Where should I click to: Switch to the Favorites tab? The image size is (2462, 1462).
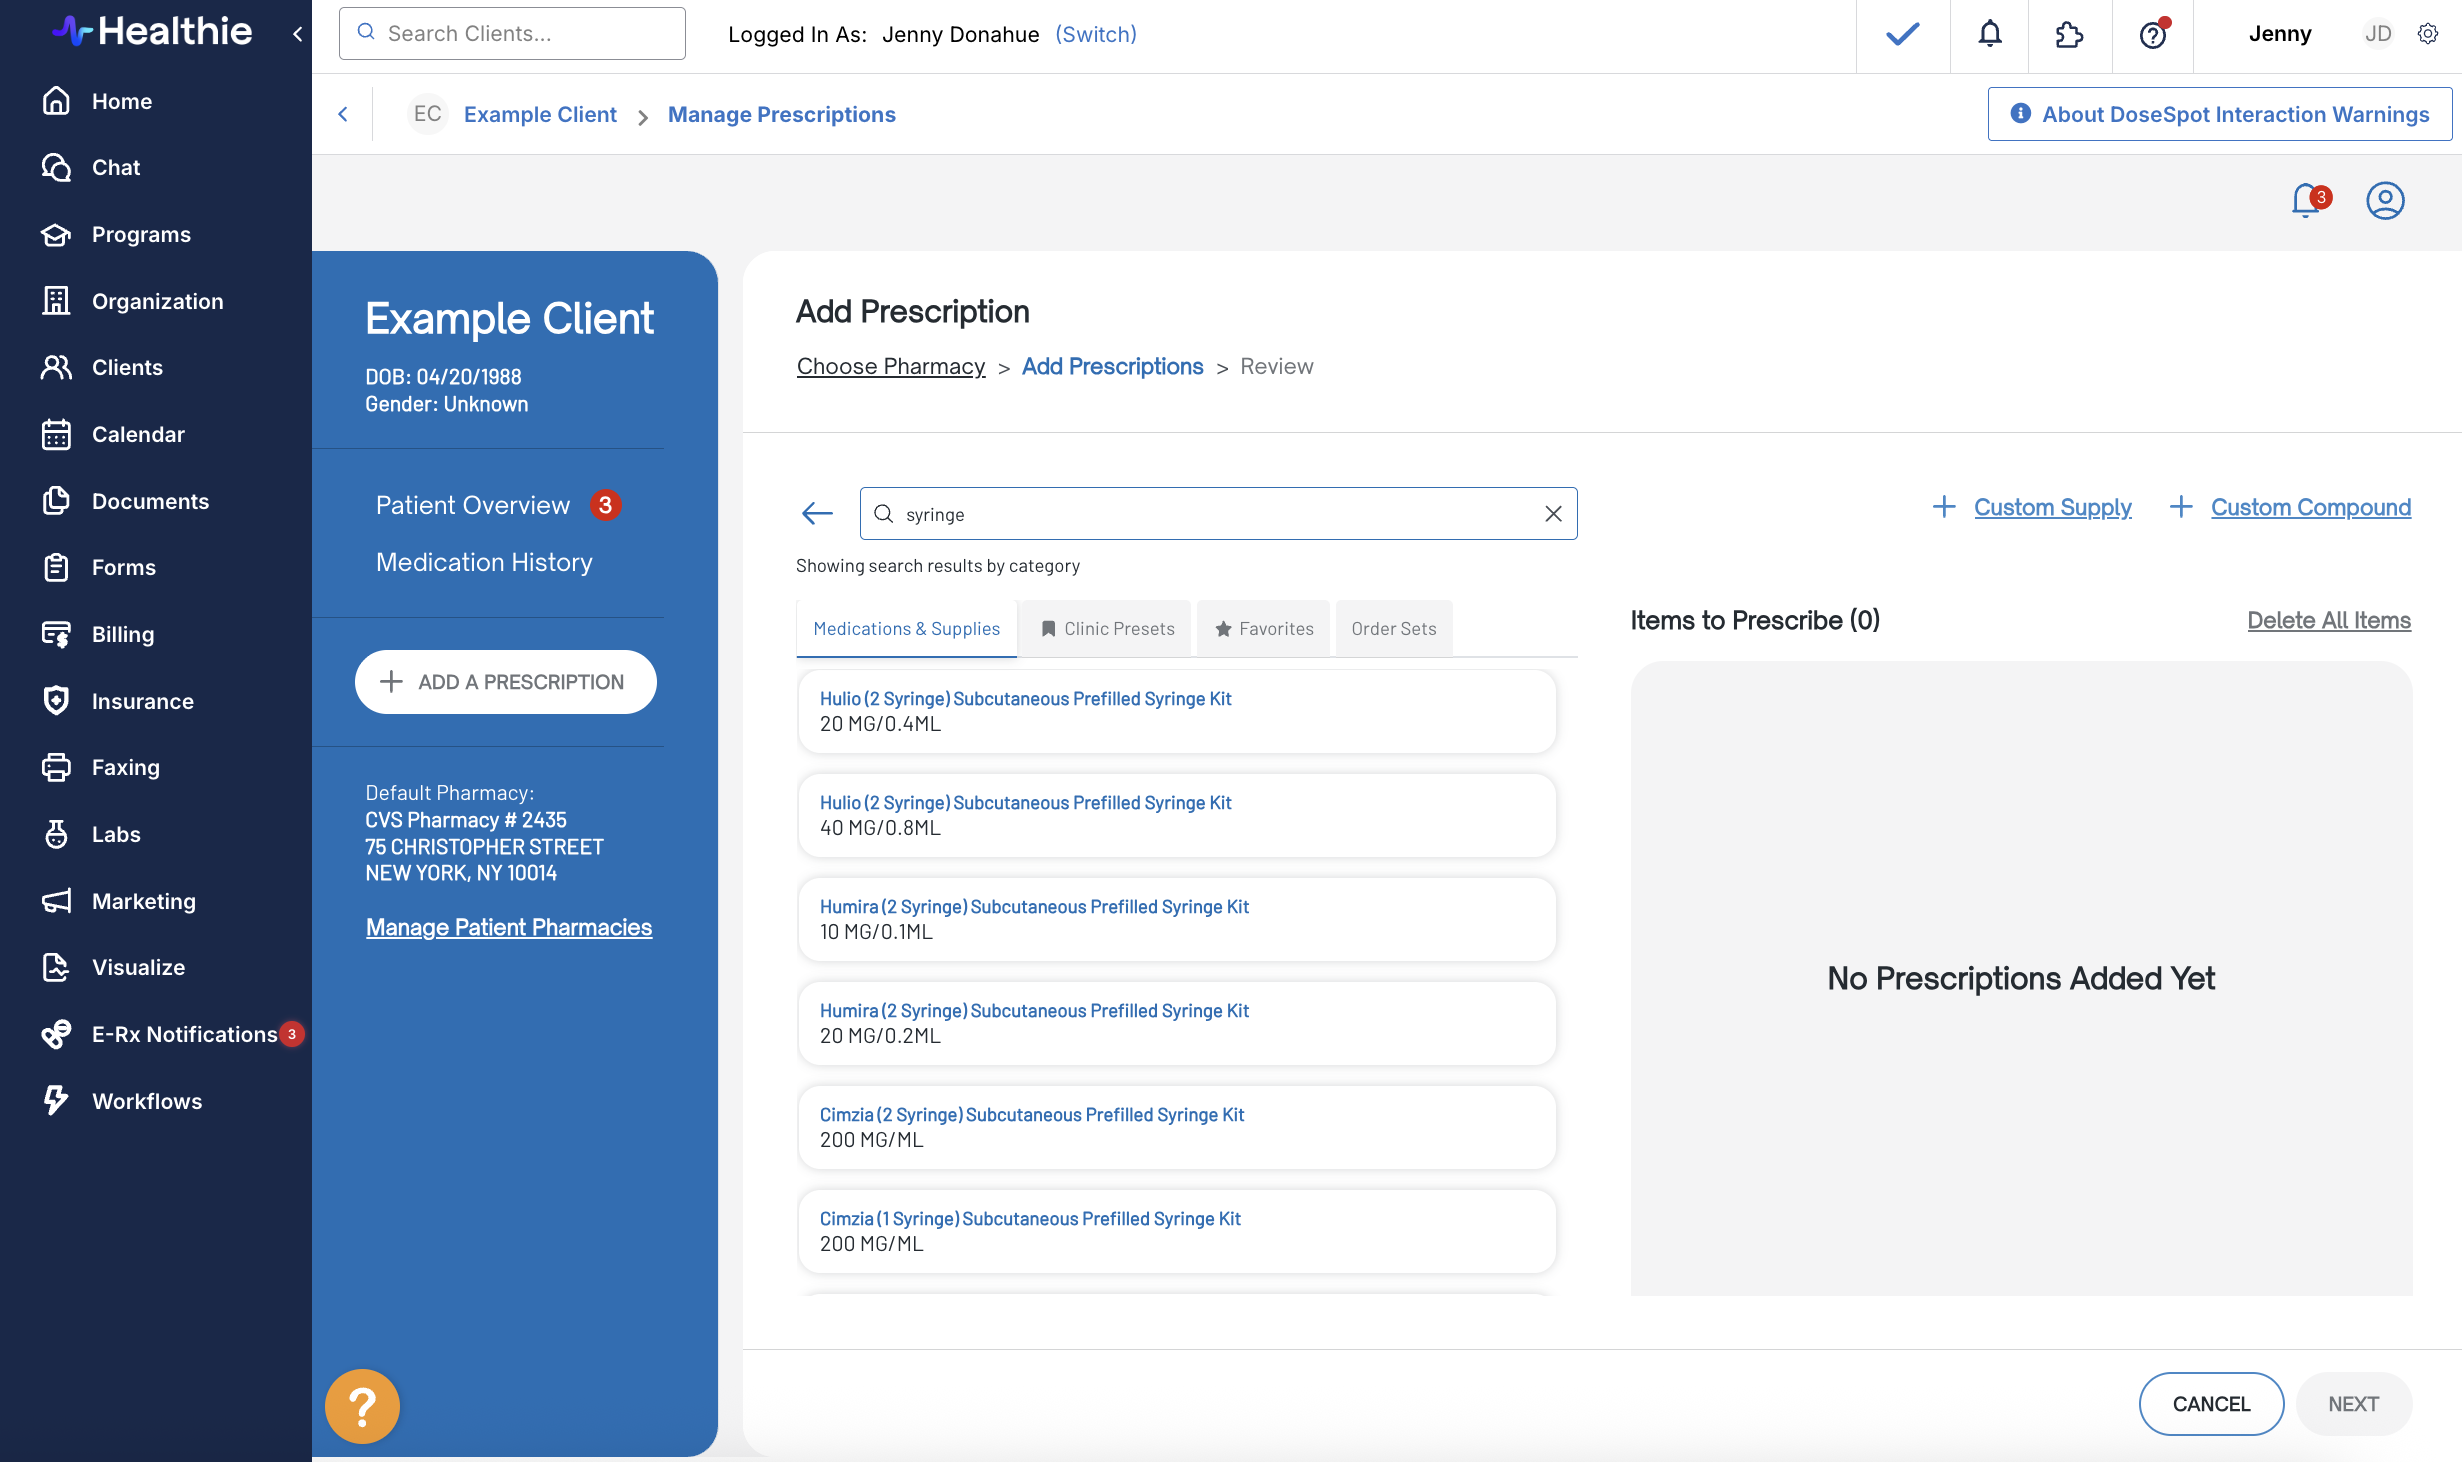[1264, 628]
